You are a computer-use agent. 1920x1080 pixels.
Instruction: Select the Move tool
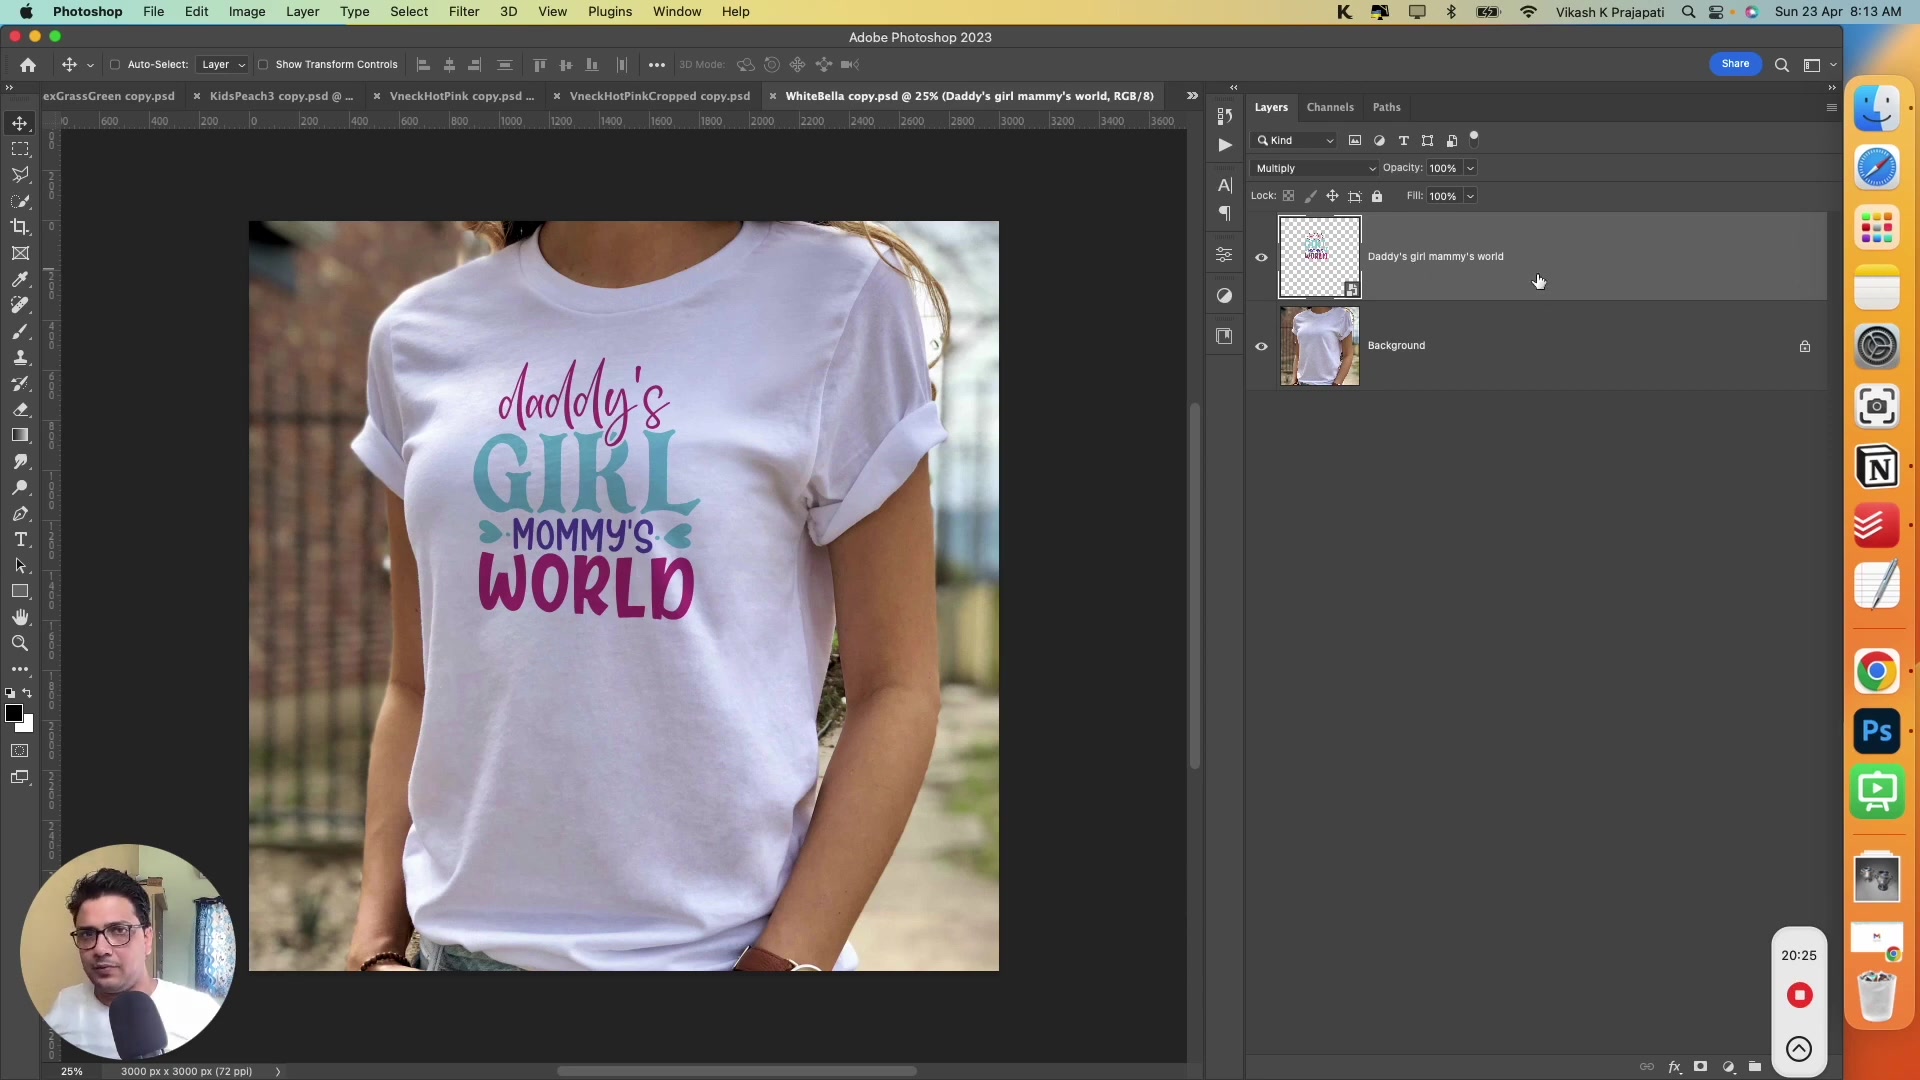(x=20, y=124)
